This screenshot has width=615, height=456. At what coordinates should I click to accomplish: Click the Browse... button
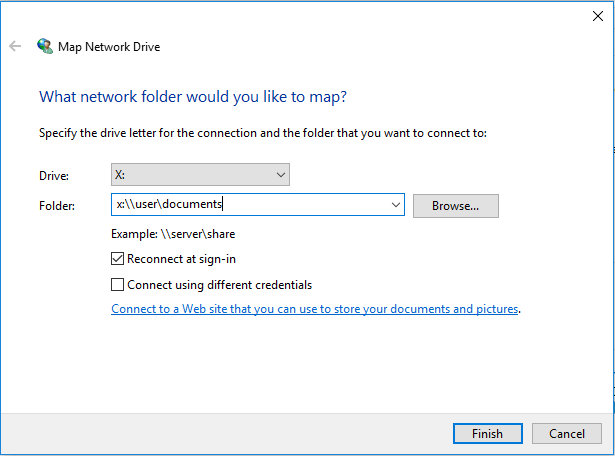(456, 206)
